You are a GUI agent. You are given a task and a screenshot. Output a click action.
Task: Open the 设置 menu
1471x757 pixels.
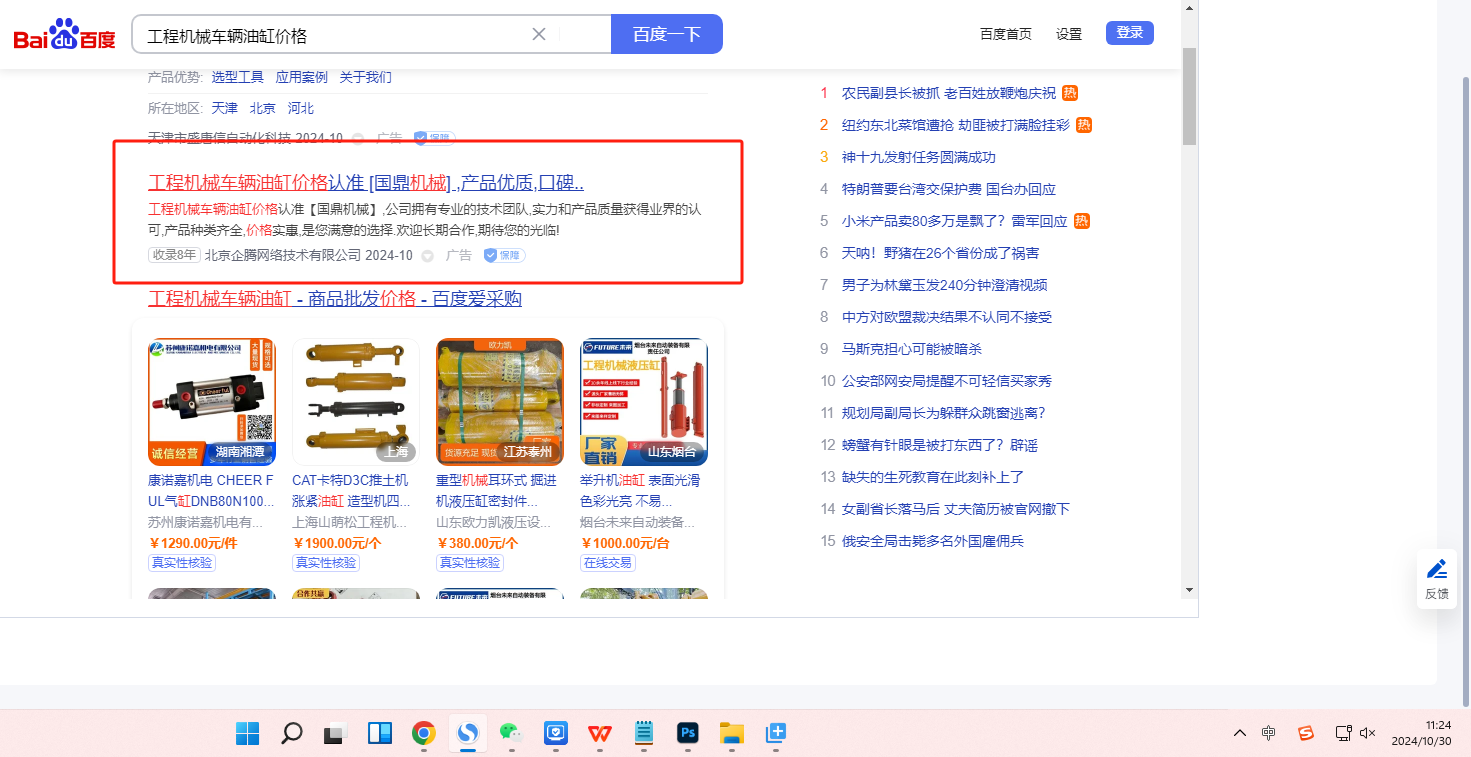[1069, 34]
